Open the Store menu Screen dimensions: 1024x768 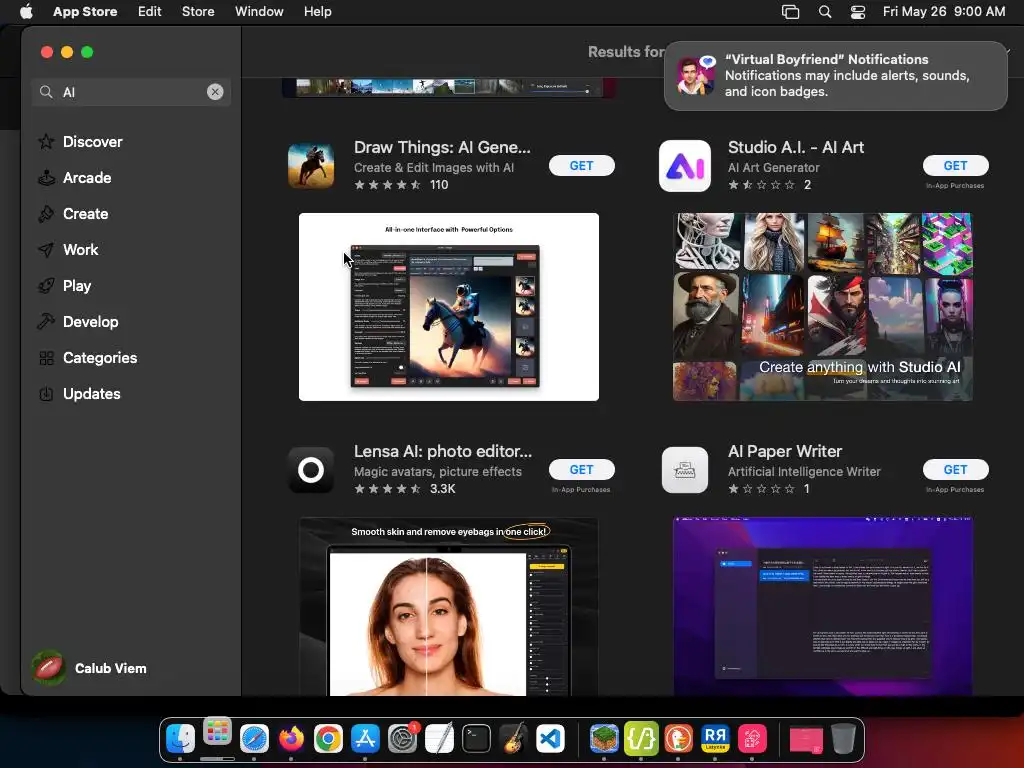[x=198, y=12]
